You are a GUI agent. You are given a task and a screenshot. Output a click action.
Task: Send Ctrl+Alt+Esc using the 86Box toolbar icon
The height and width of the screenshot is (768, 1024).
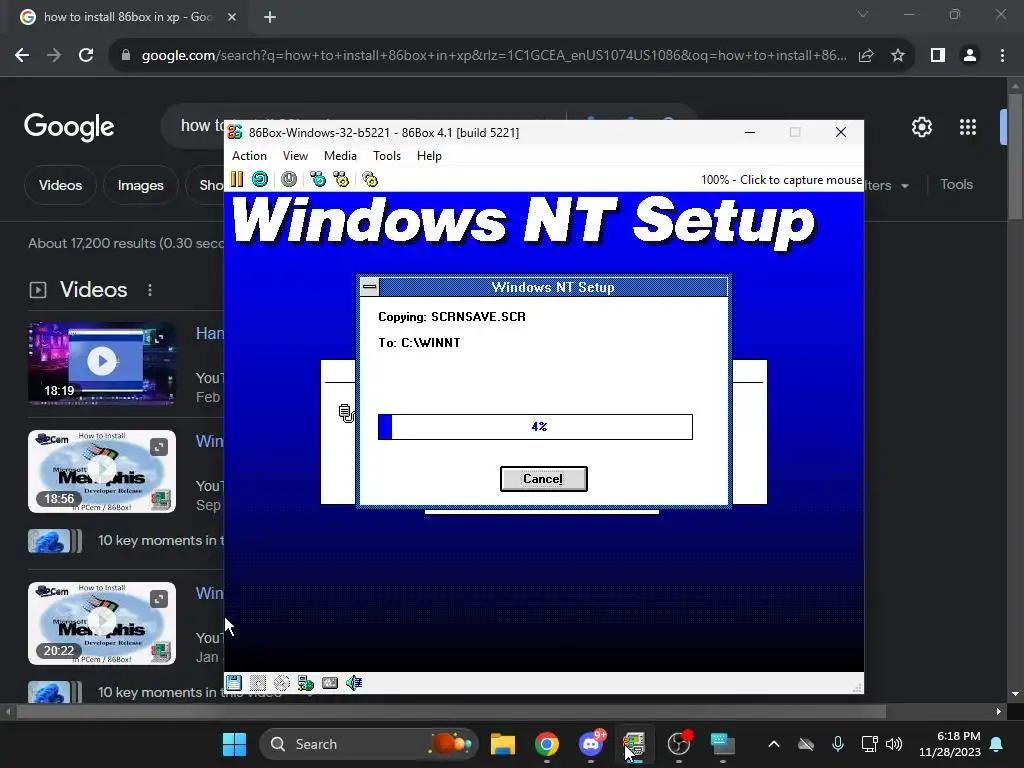341,179
